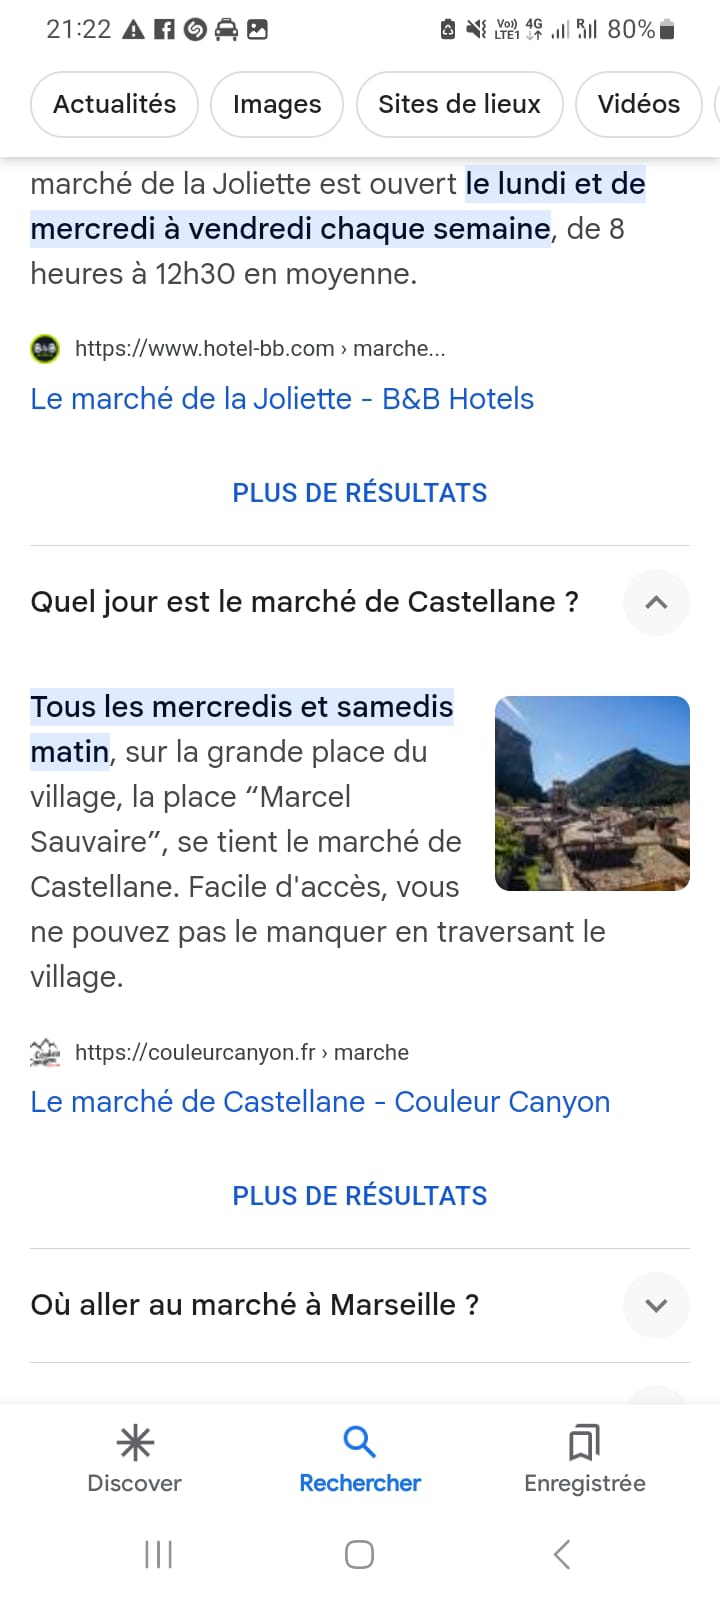Tap PLUS DE RÉSULTATS under Joliette result

(x=360, y=493)
